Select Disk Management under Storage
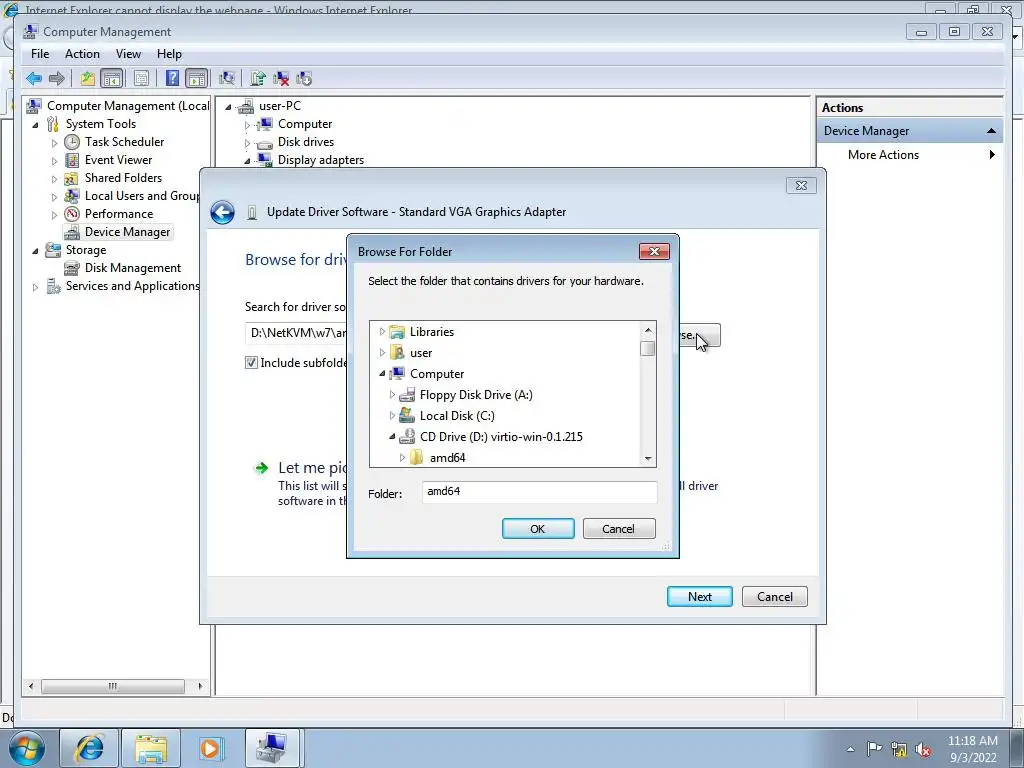The height and width of the screenshot is (768, 1024). 133,268
